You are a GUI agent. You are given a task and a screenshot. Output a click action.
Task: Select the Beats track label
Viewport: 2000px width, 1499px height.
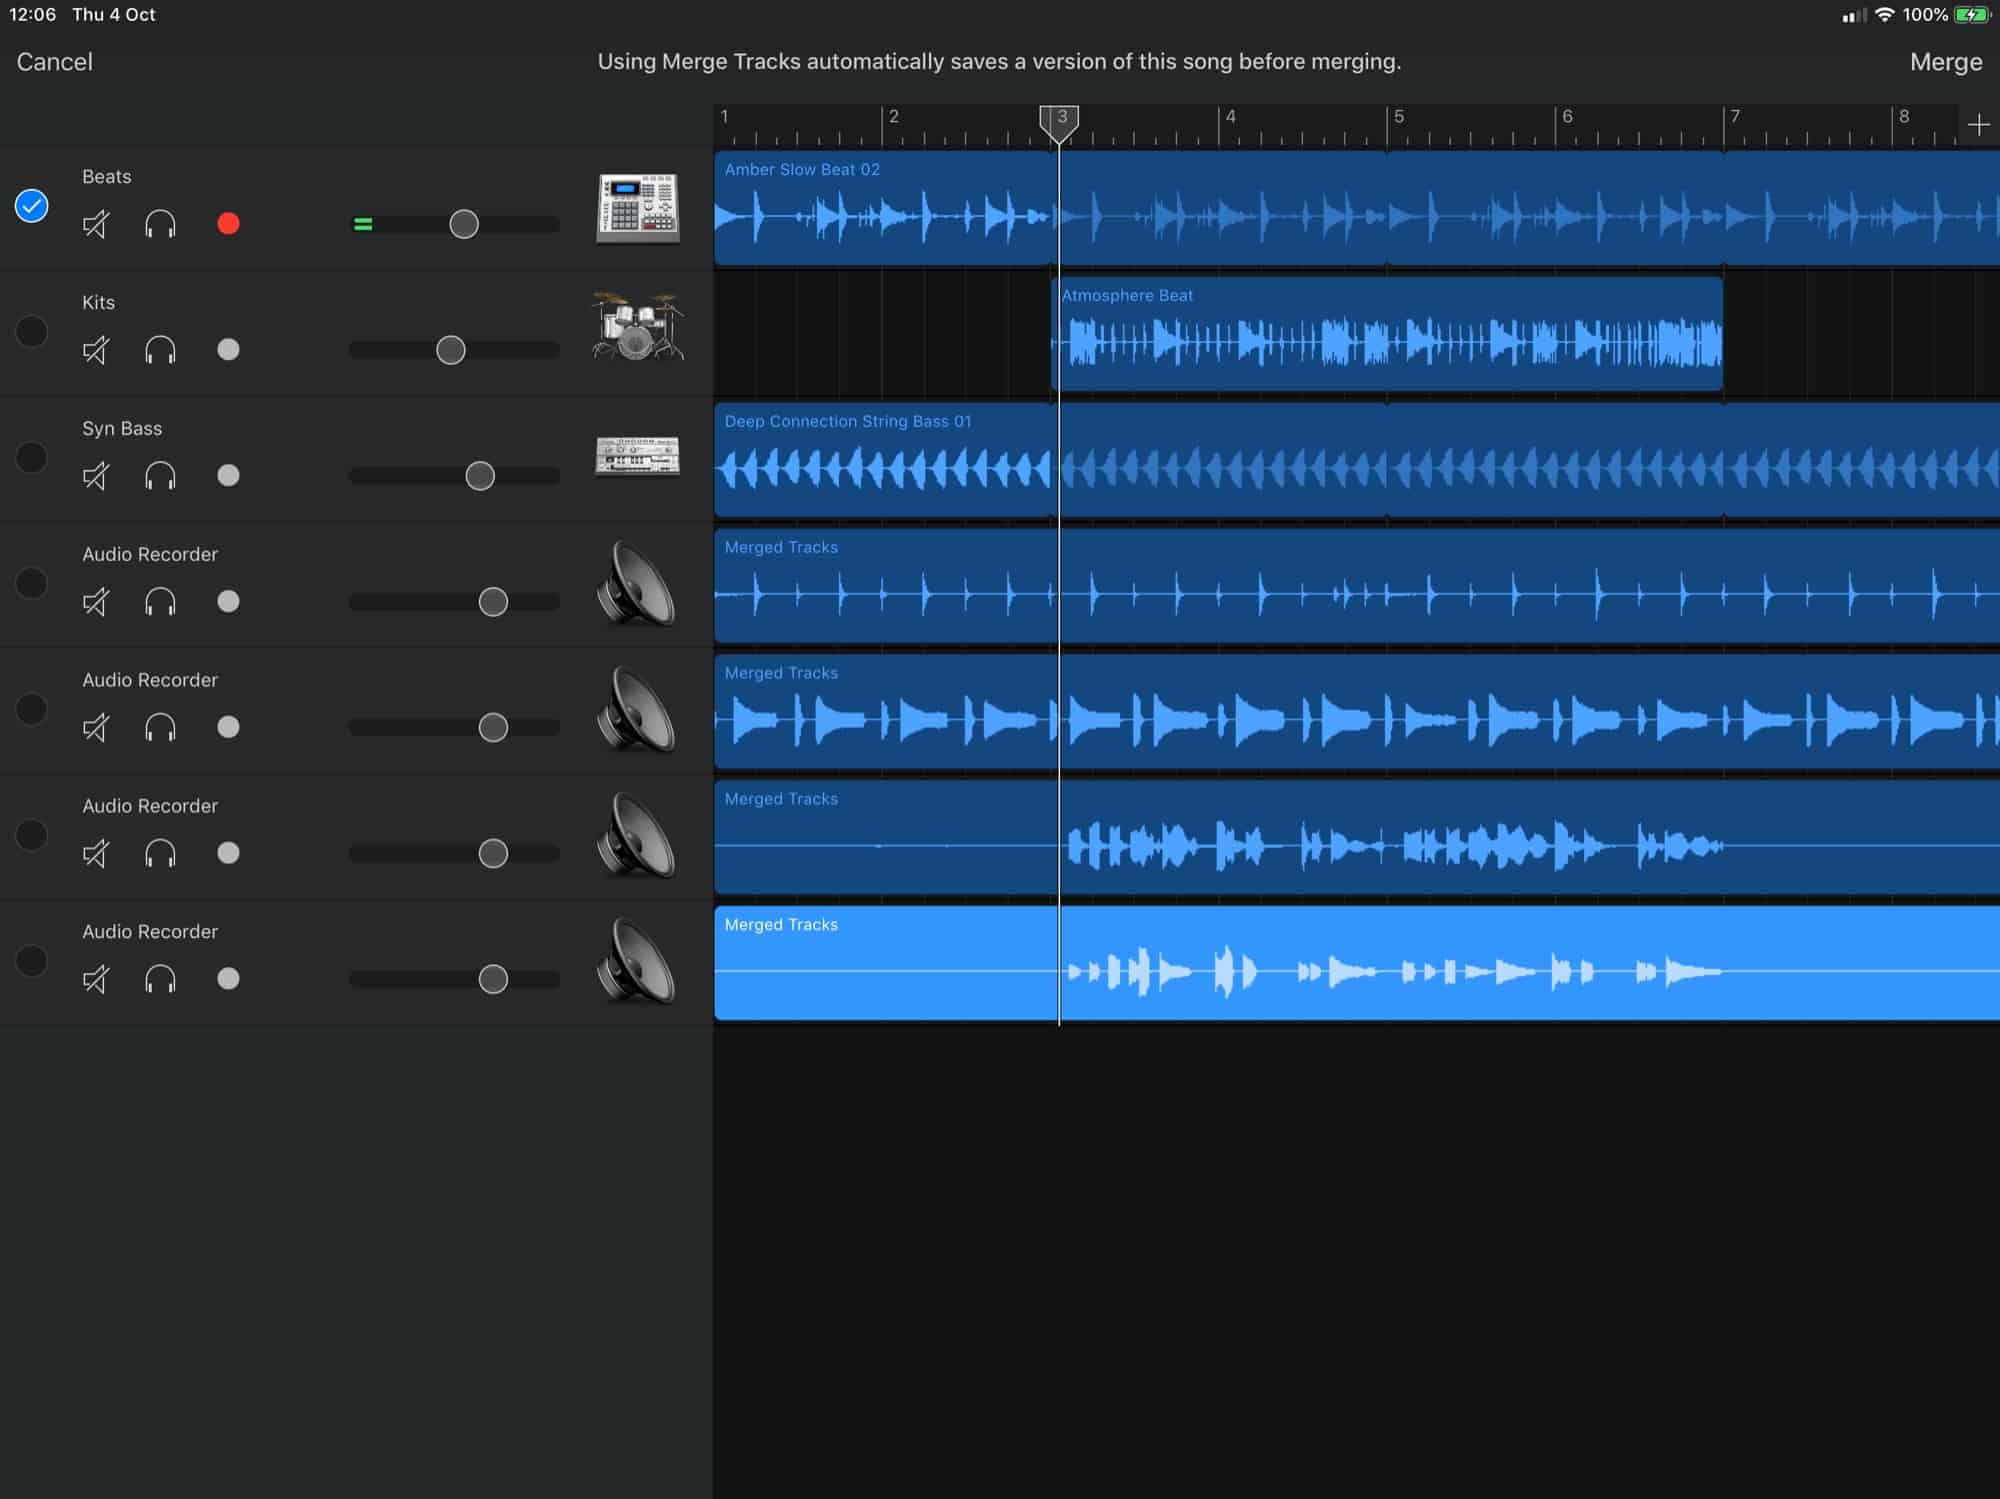107,176
